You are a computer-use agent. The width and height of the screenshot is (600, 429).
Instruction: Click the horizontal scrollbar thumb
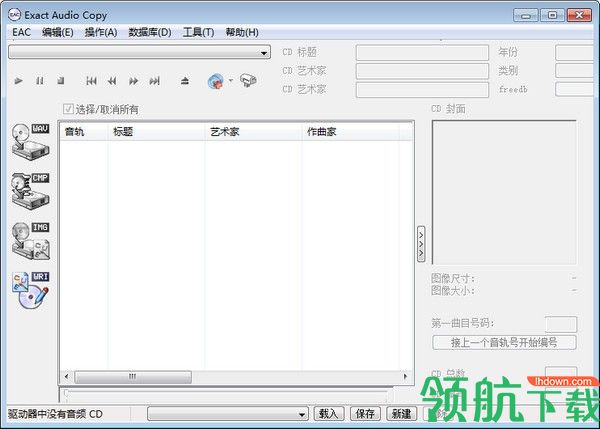pos(133,377)
